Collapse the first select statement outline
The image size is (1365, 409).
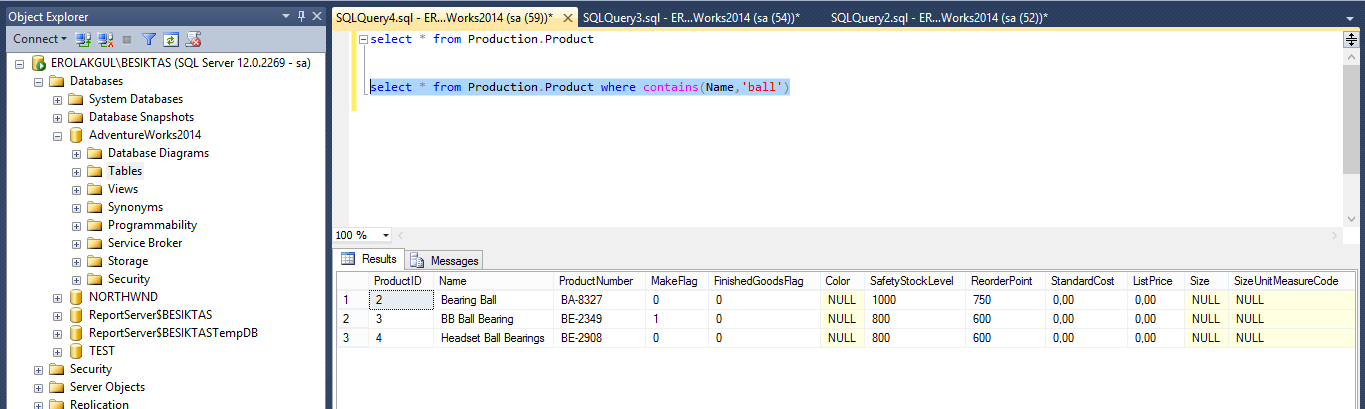tap(363, 39)
